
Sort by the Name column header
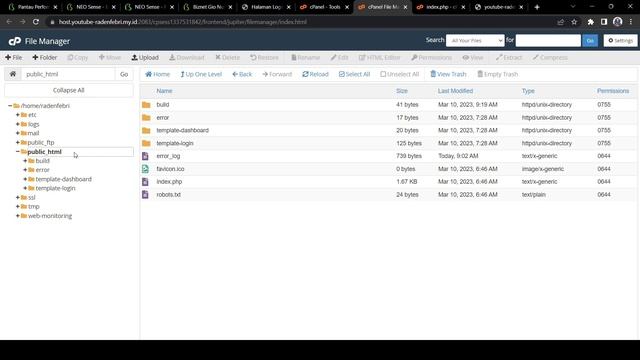(x=164, y=91)
